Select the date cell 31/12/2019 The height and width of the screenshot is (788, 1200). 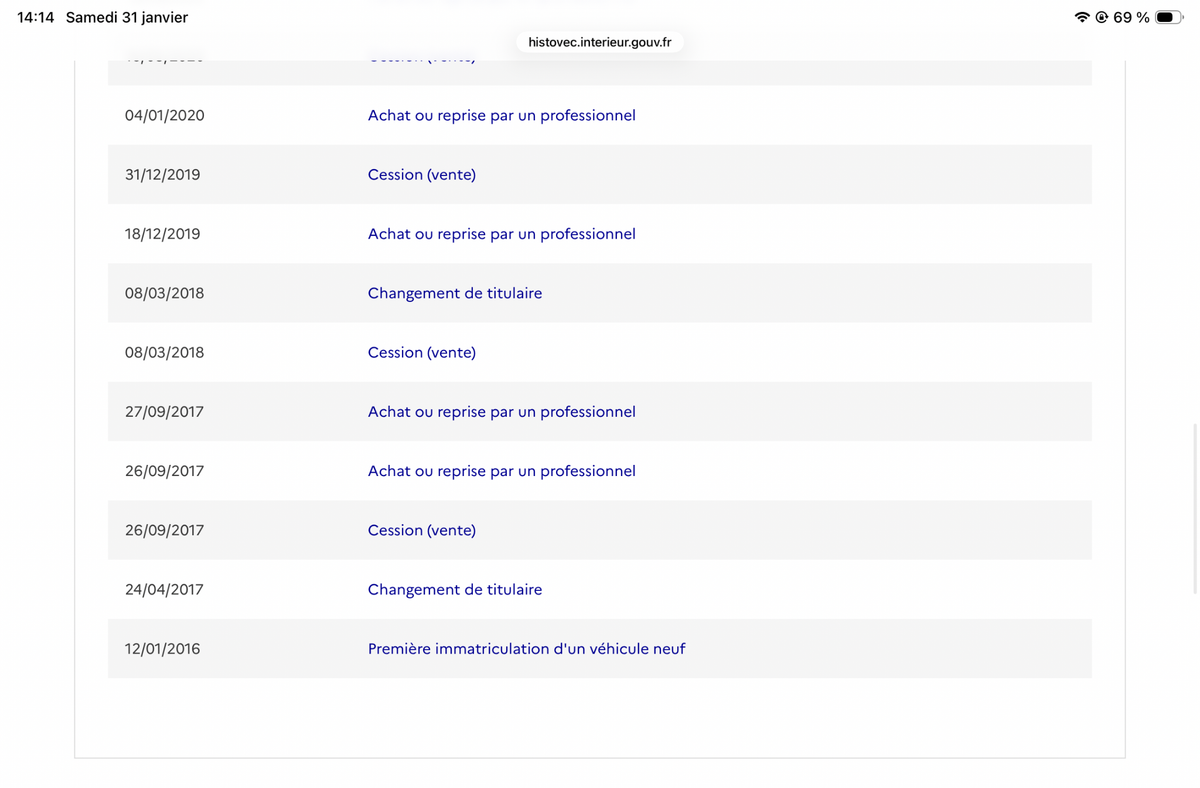click(163, 174)
